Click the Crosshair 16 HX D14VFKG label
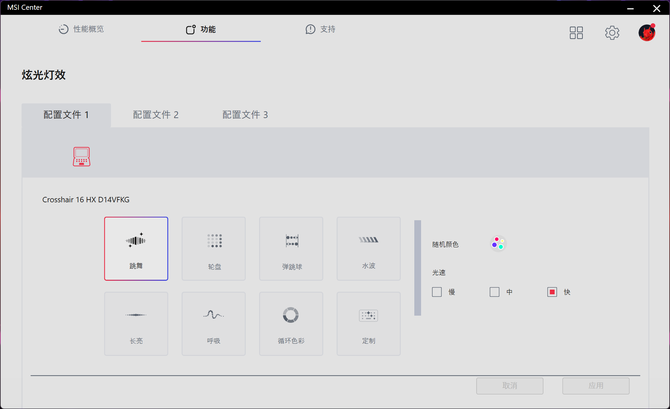This screenshot has width=670, height=409. (85, 200)
